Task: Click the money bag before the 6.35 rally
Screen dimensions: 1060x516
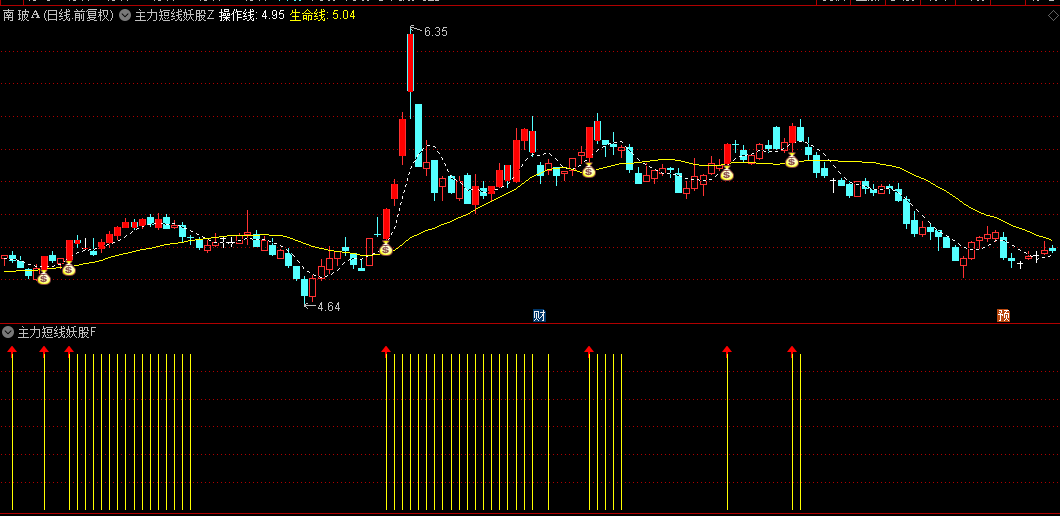Action: (386, 248)
